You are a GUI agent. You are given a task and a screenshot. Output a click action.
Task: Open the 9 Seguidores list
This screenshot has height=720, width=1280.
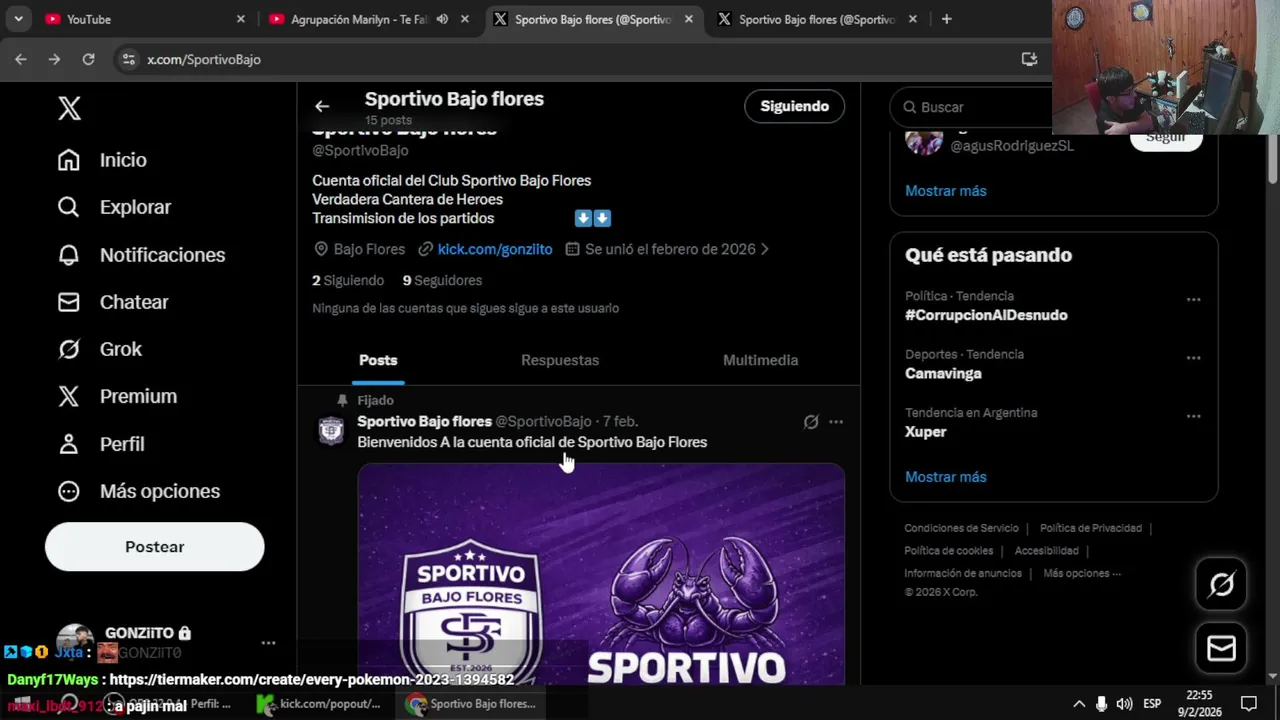pyautogui.click(x=442, y=281)
